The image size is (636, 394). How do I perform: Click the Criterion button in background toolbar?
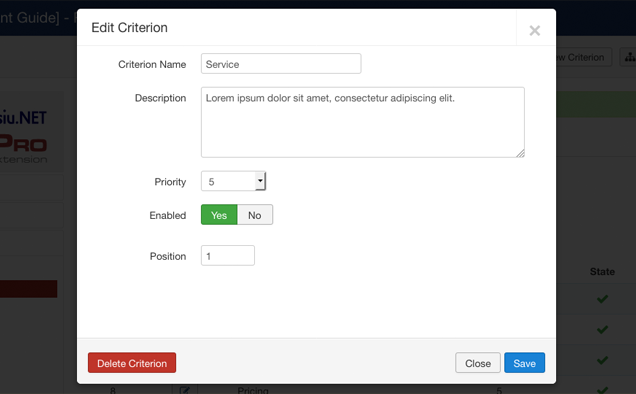point(583,57)
